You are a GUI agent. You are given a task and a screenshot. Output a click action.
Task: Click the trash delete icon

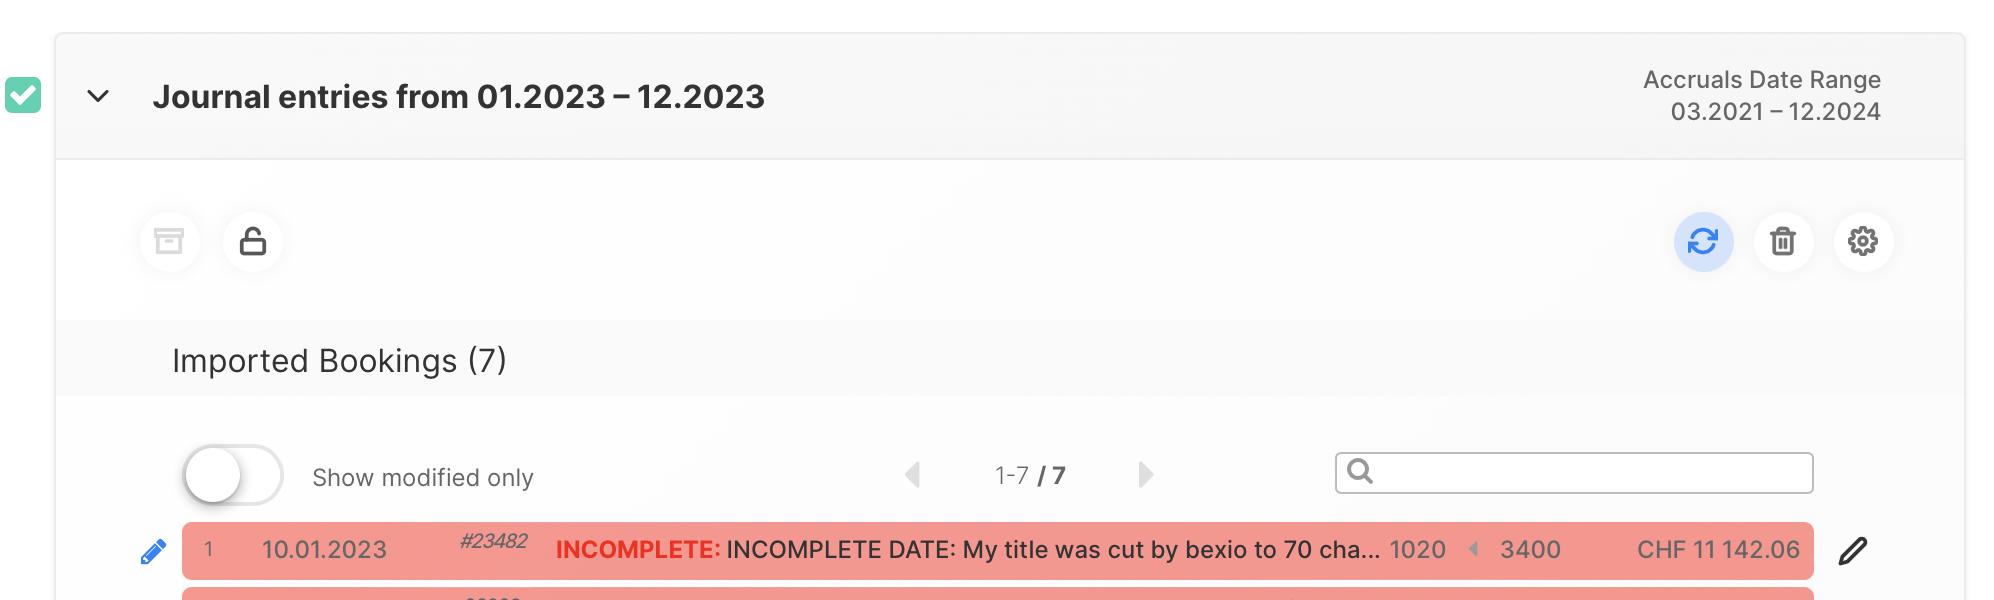[1783, 241]
